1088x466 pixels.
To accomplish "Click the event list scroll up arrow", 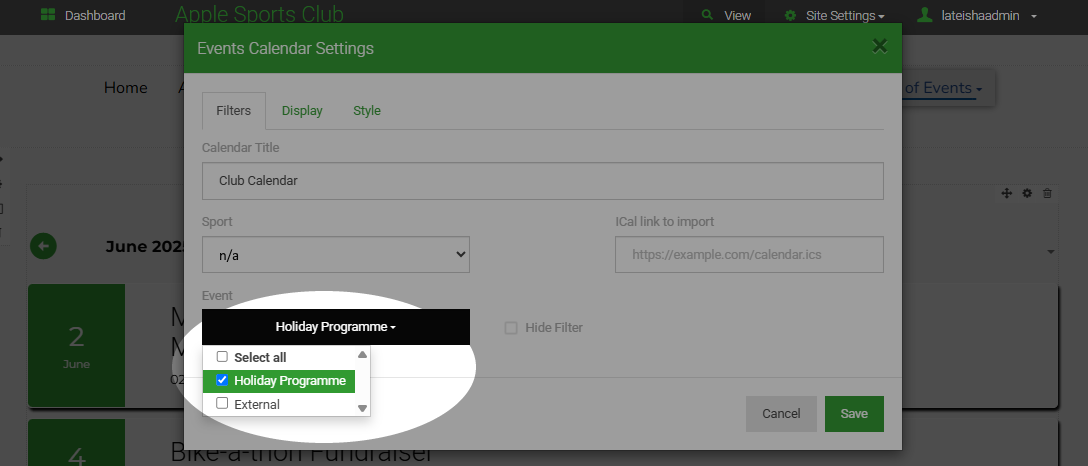I will pos(362,354).
